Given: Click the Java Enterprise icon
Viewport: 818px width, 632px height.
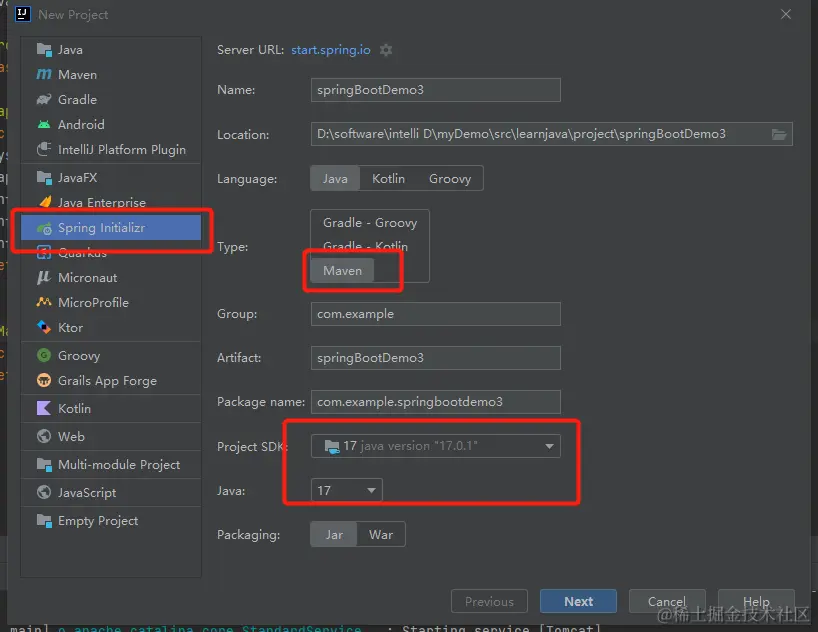Looking at the screenshot, I should [x=45, y=202].
